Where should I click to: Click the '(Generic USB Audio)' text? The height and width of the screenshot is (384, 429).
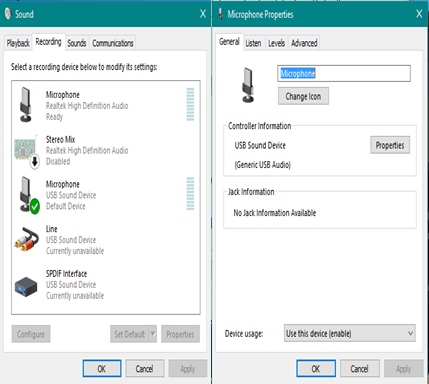tap(263, 165)
